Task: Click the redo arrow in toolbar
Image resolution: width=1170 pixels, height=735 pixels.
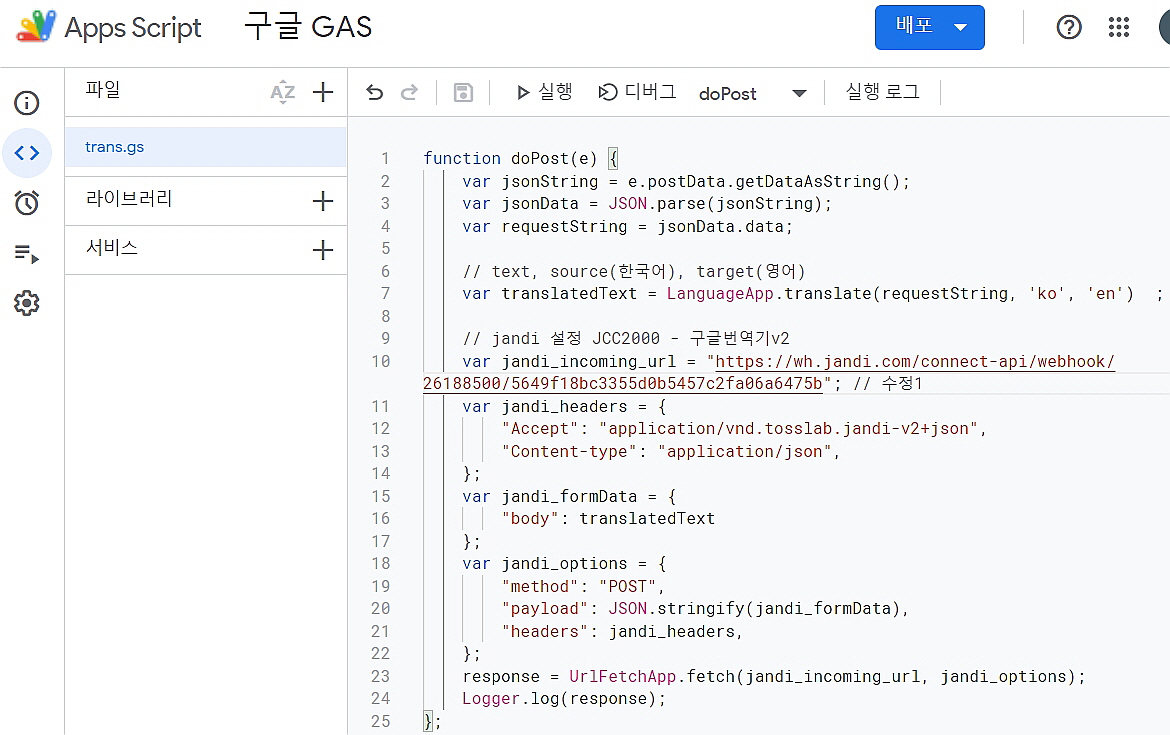Action: 409,93
